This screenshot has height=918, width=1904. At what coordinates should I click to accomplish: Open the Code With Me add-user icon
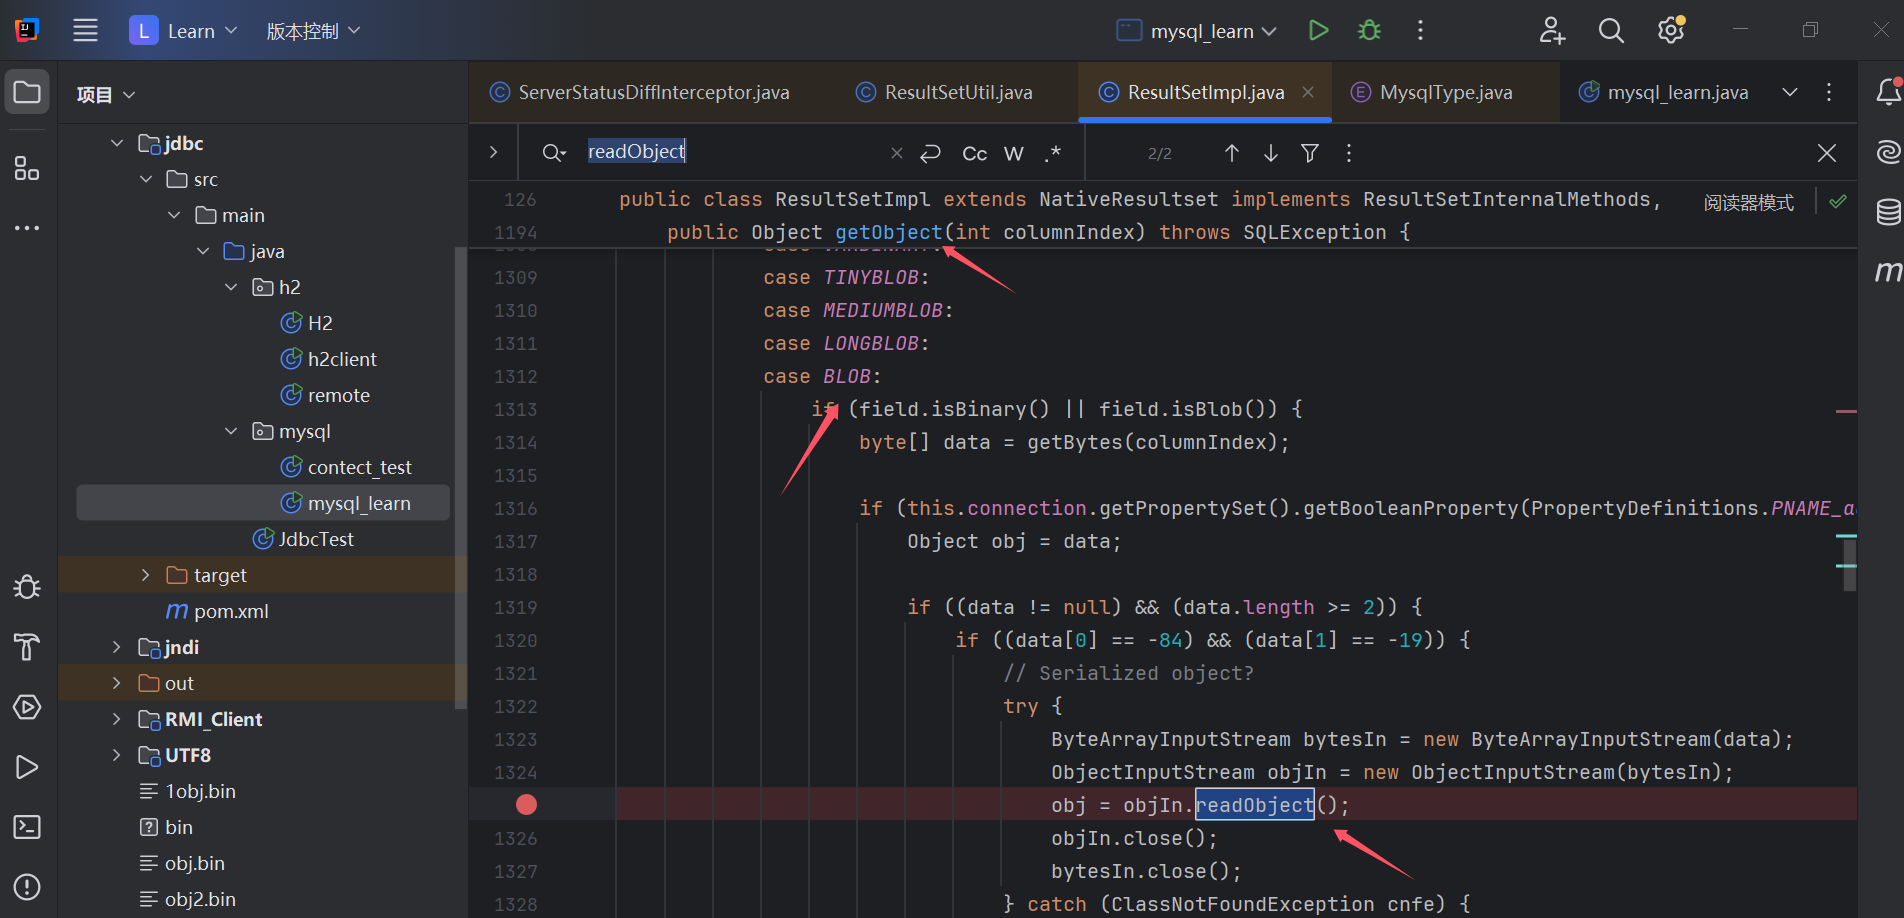coord(1552,31)
